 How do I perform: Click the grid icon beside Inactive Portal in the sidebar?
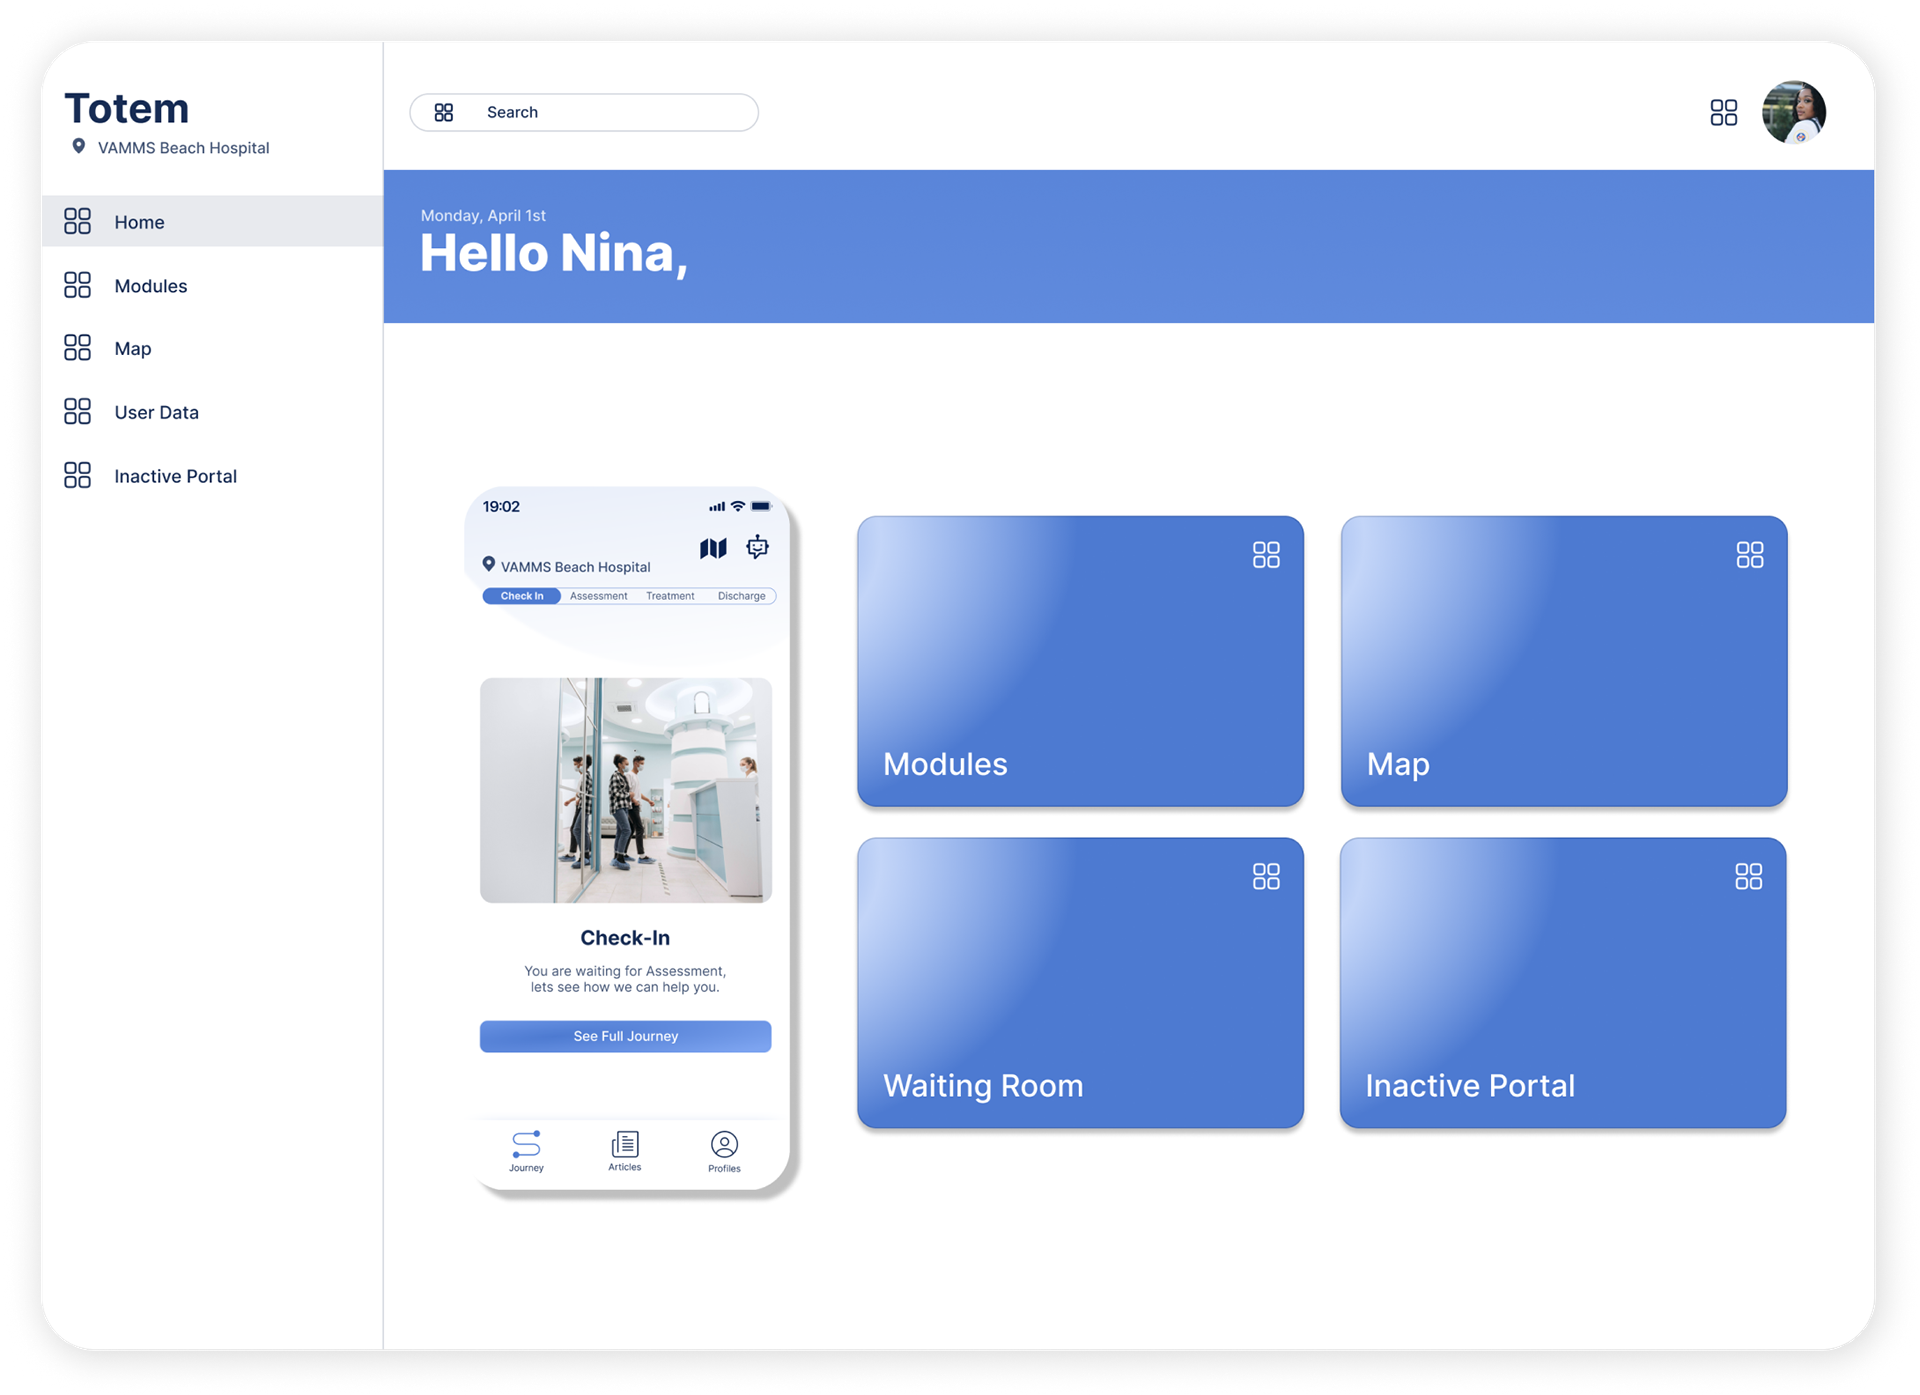click(77, 475)
